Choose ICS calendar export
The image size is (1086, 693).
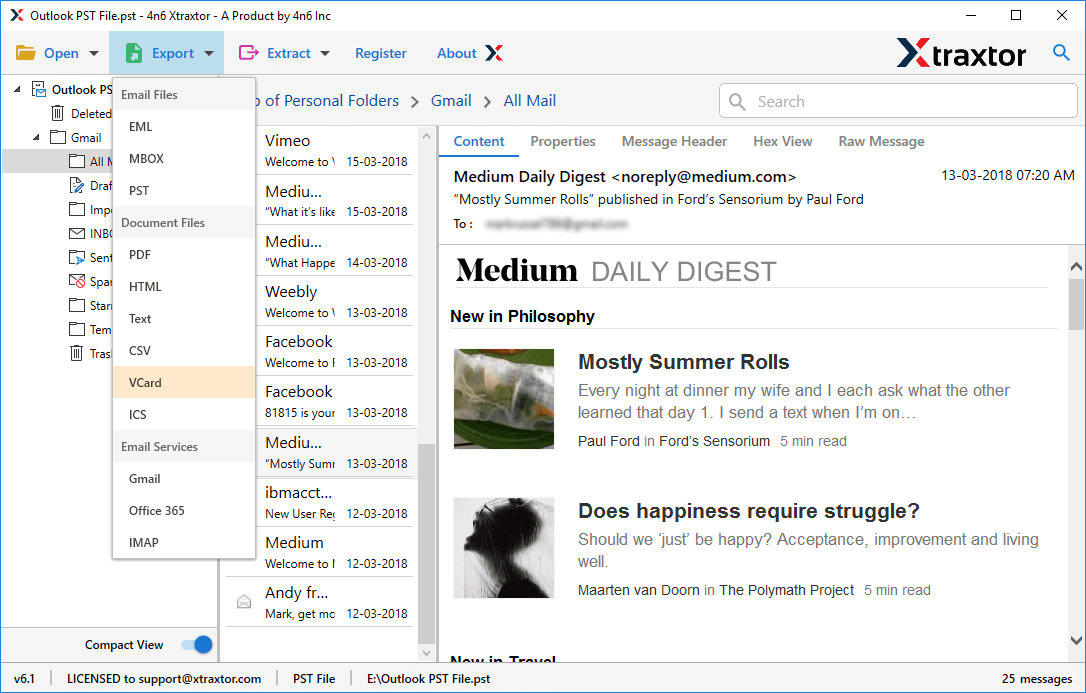click(184, 414)
